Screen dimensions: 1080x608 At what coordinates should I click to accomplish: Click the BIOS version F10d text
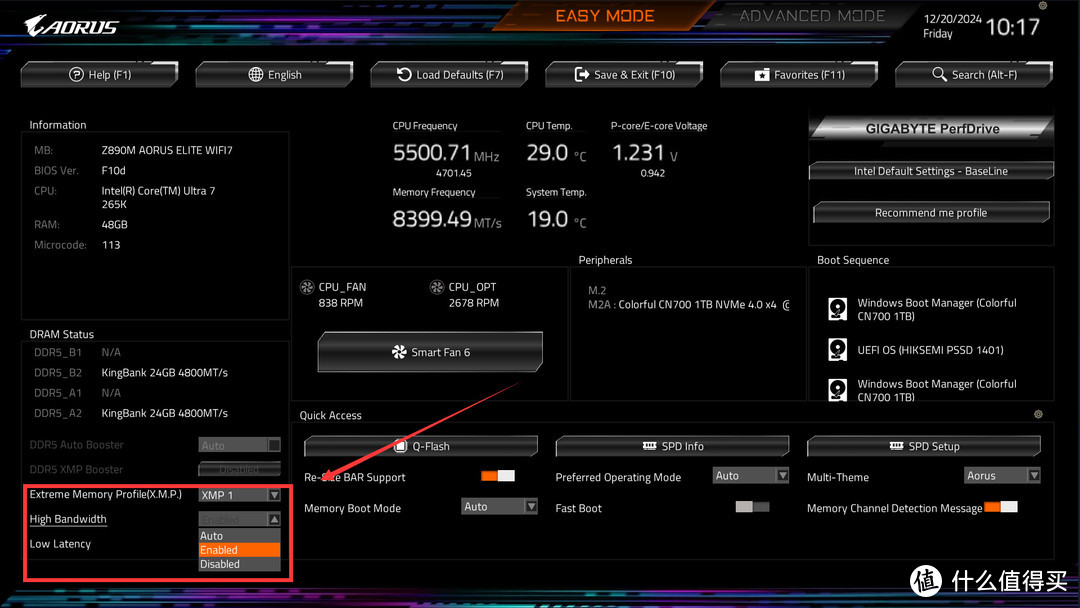tap(114, 170)
